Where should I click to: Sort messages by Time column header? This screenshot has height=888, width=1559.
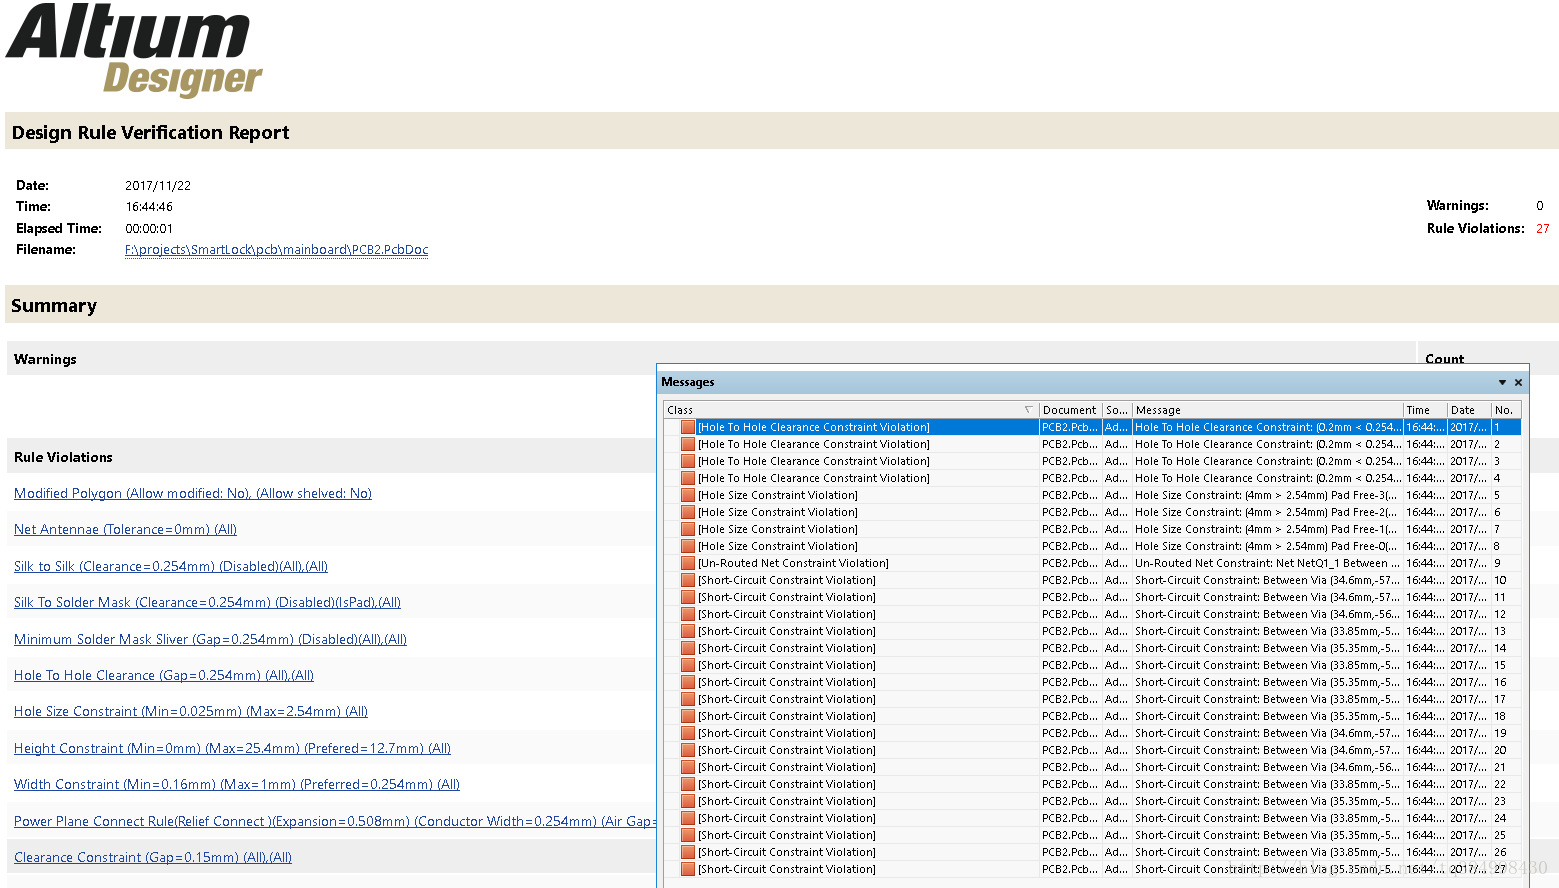[1425, 410]
